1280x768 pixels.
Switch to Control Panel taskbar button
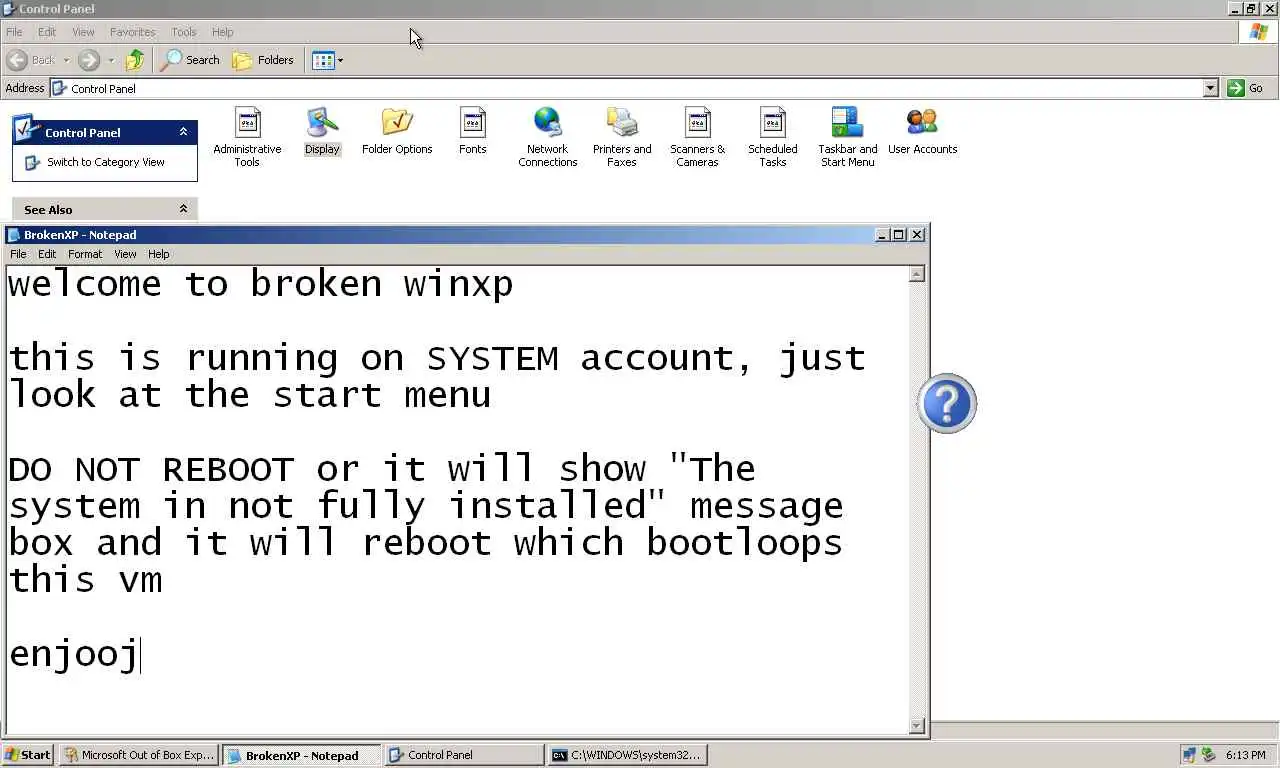tap(464, 755)
